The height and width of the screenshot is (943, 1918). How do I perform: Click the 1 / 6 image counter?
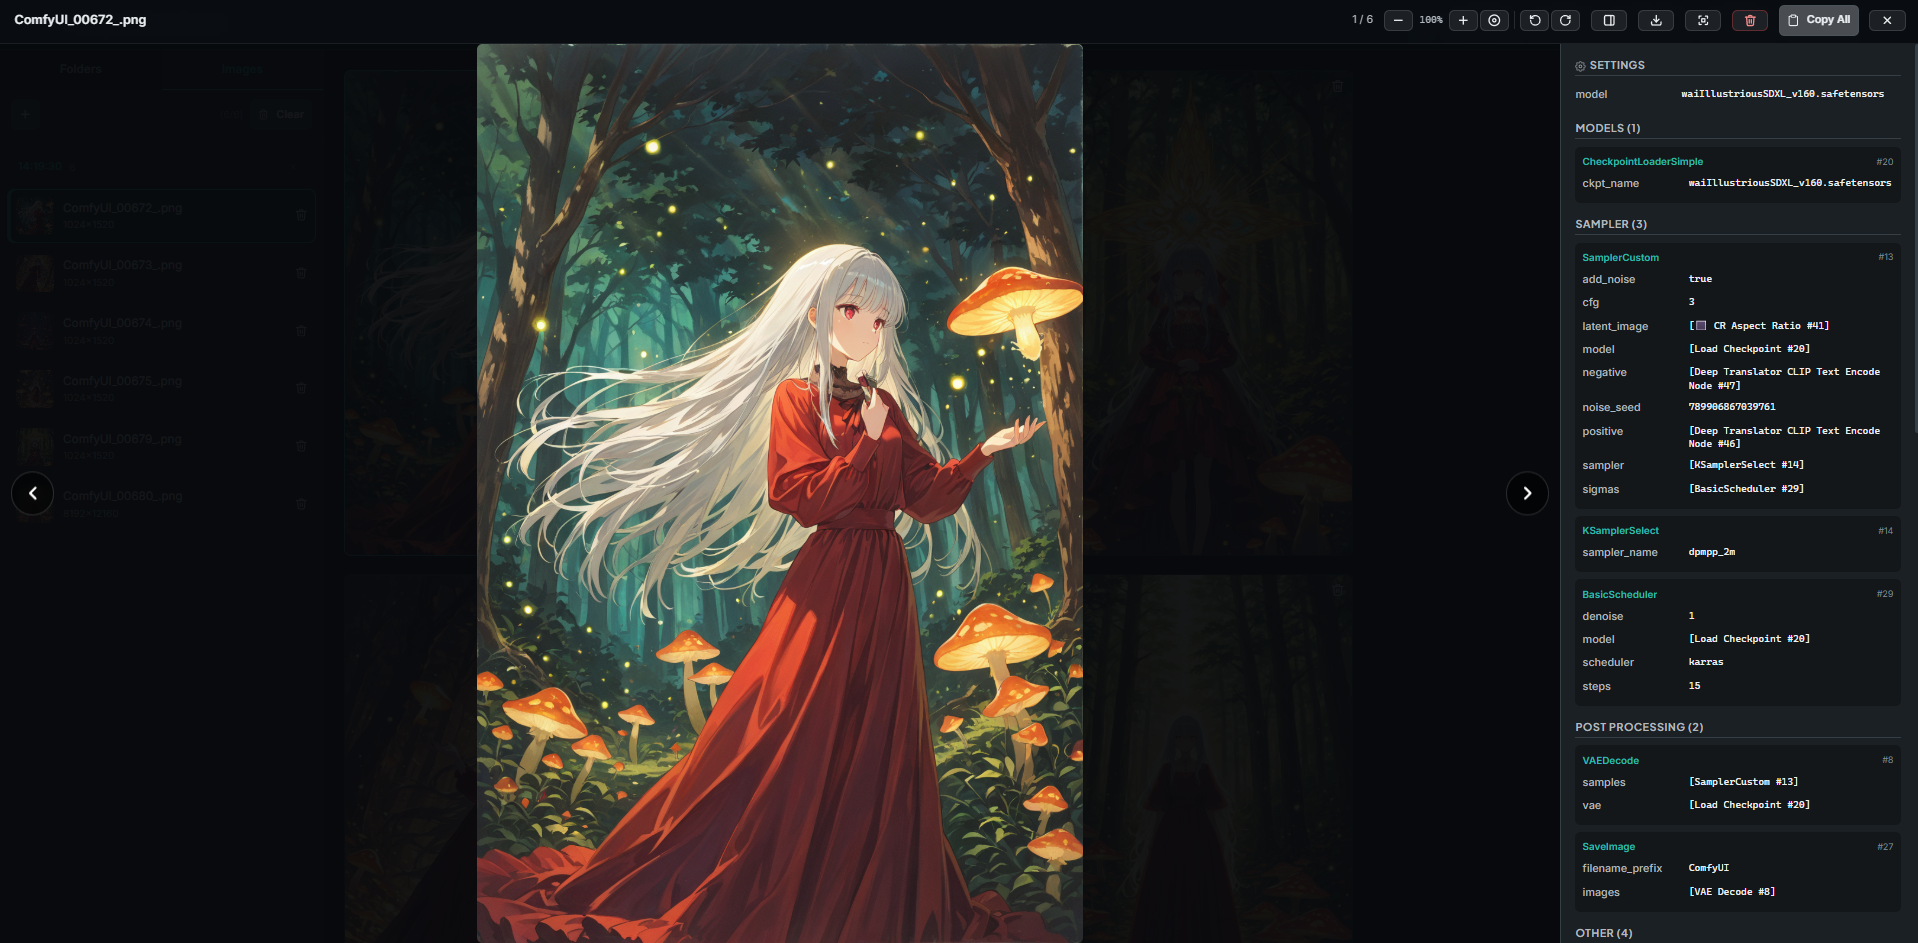tap(1362, 20)
